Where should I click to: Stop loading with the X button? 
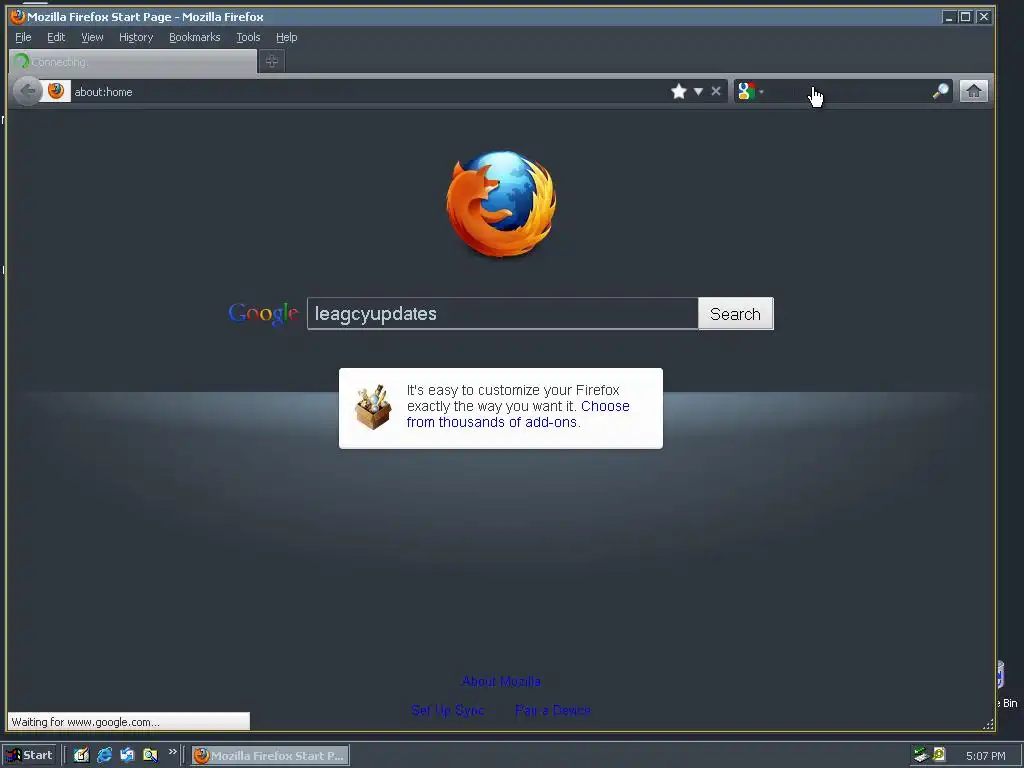click(x=716, y=91)
